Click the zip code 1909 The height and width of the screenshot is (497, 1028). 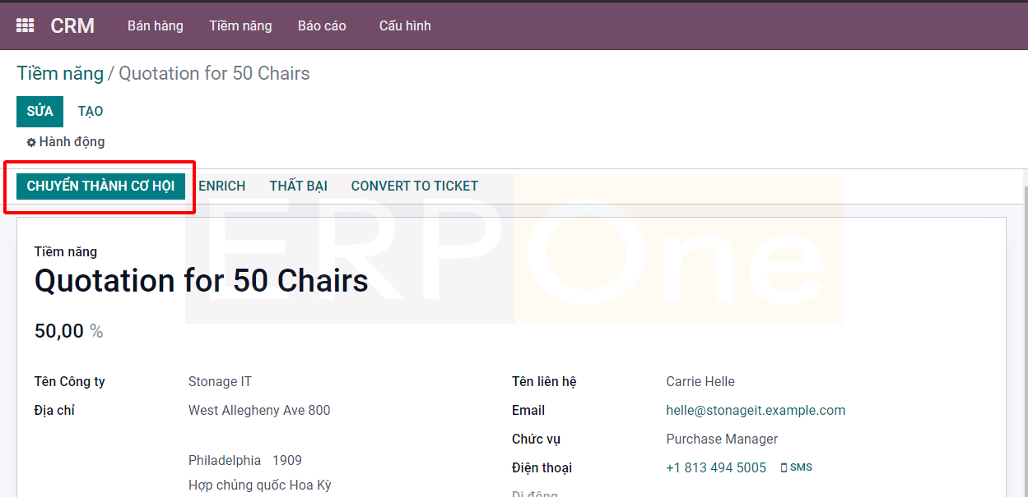(x=287, y=460)
